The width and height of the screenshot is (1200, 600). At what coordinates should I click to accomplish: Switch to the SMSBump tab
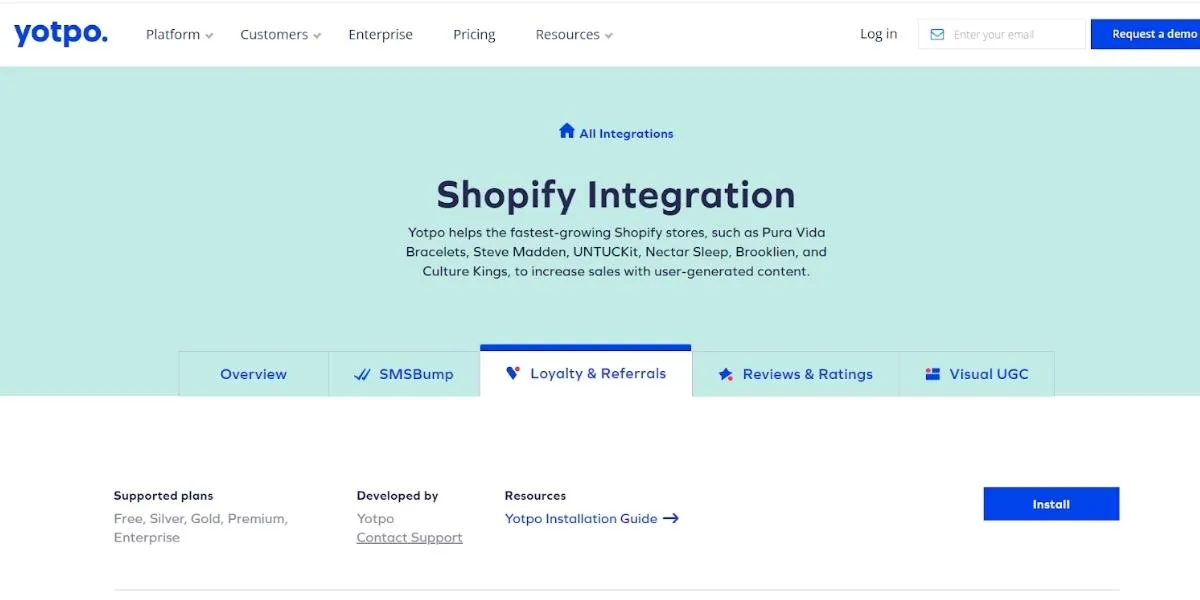click(404, 374)
